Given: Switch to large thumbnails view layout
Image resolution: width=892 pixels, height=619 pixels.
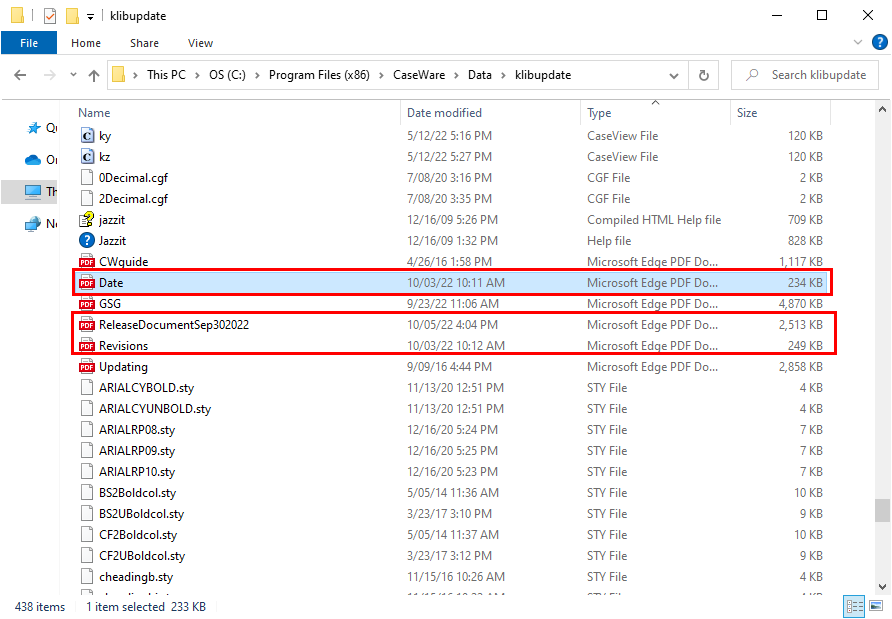Looking at the screenshot, I should tap(877, 606).
